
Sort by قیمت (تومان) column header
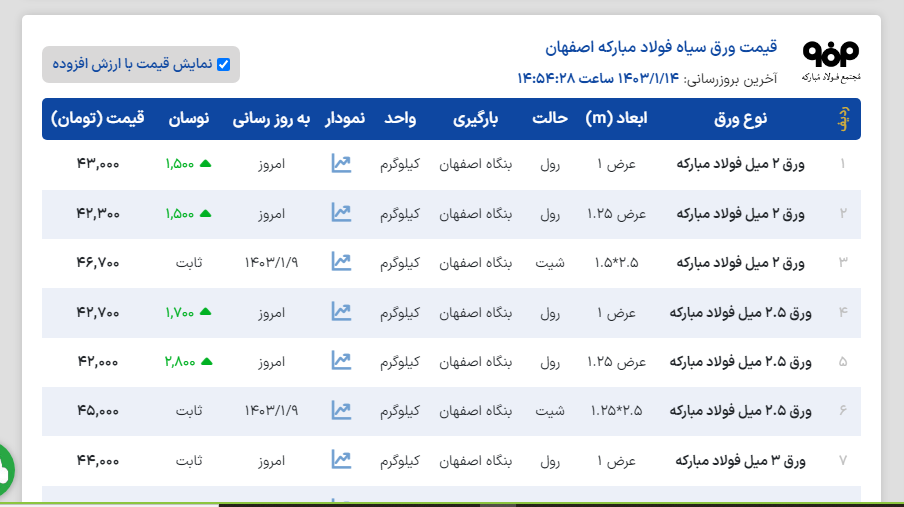tap(98, 118)
